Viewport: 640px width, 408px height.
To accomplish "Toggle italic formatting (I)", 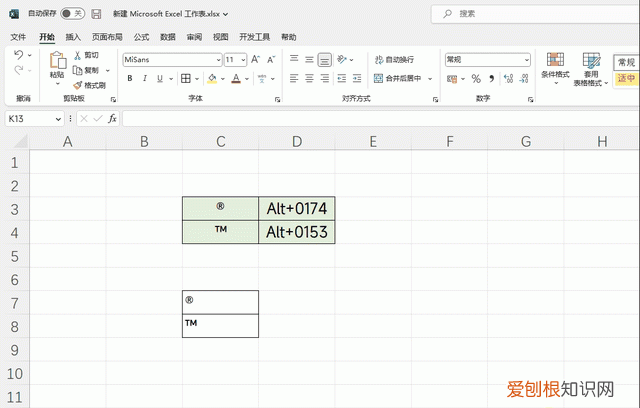I will [145, 78].
